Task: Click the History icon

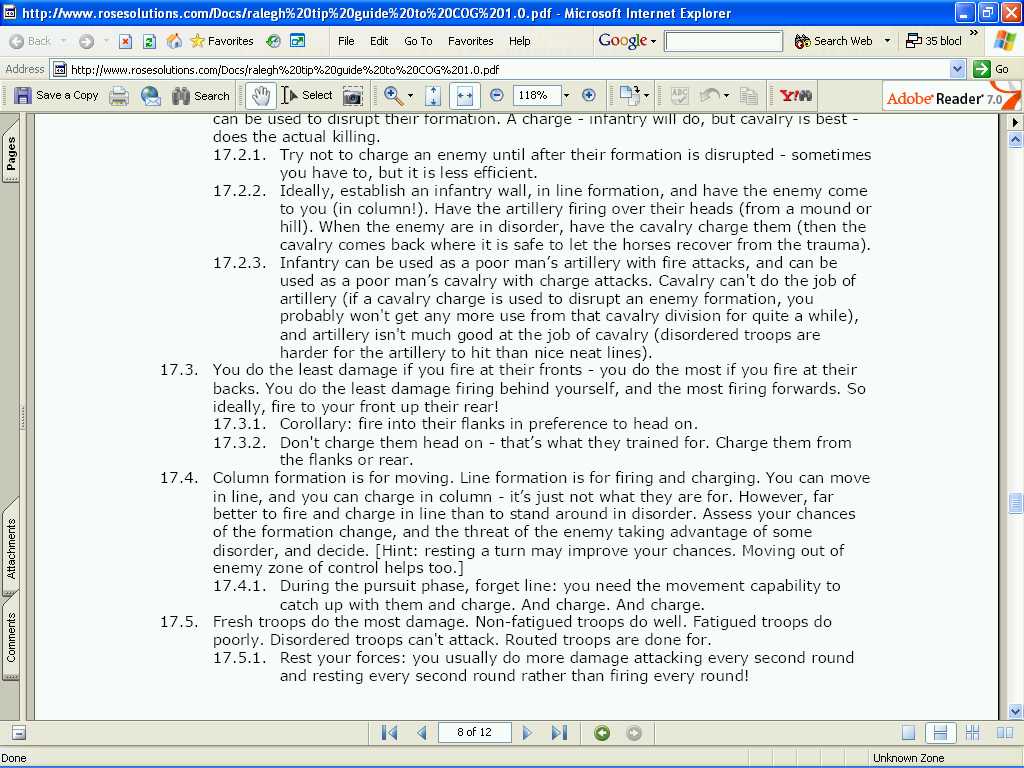Action: (273, 41)
